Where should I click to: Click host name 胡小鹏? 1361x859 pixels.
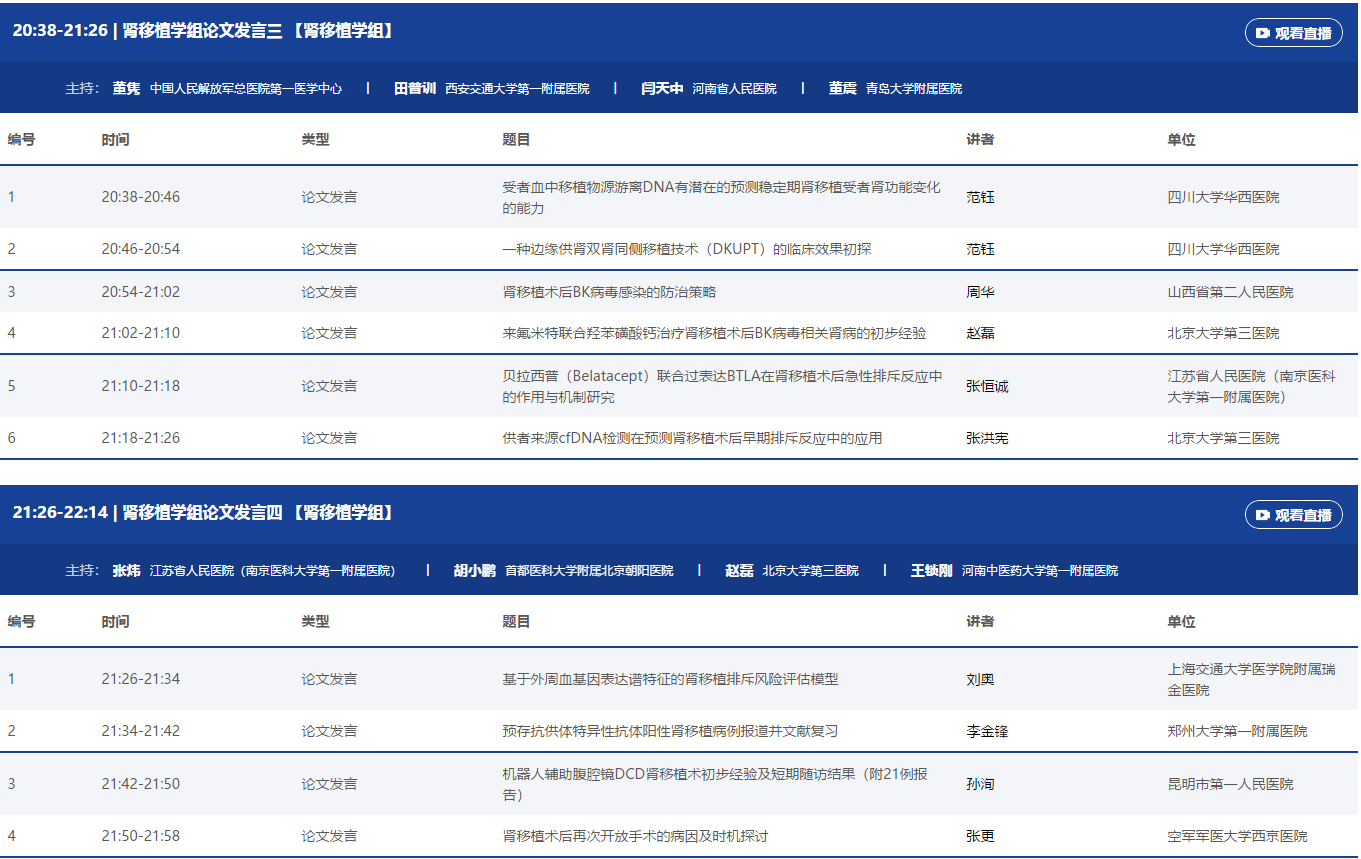pyautogui.click(x=474, y=570)
